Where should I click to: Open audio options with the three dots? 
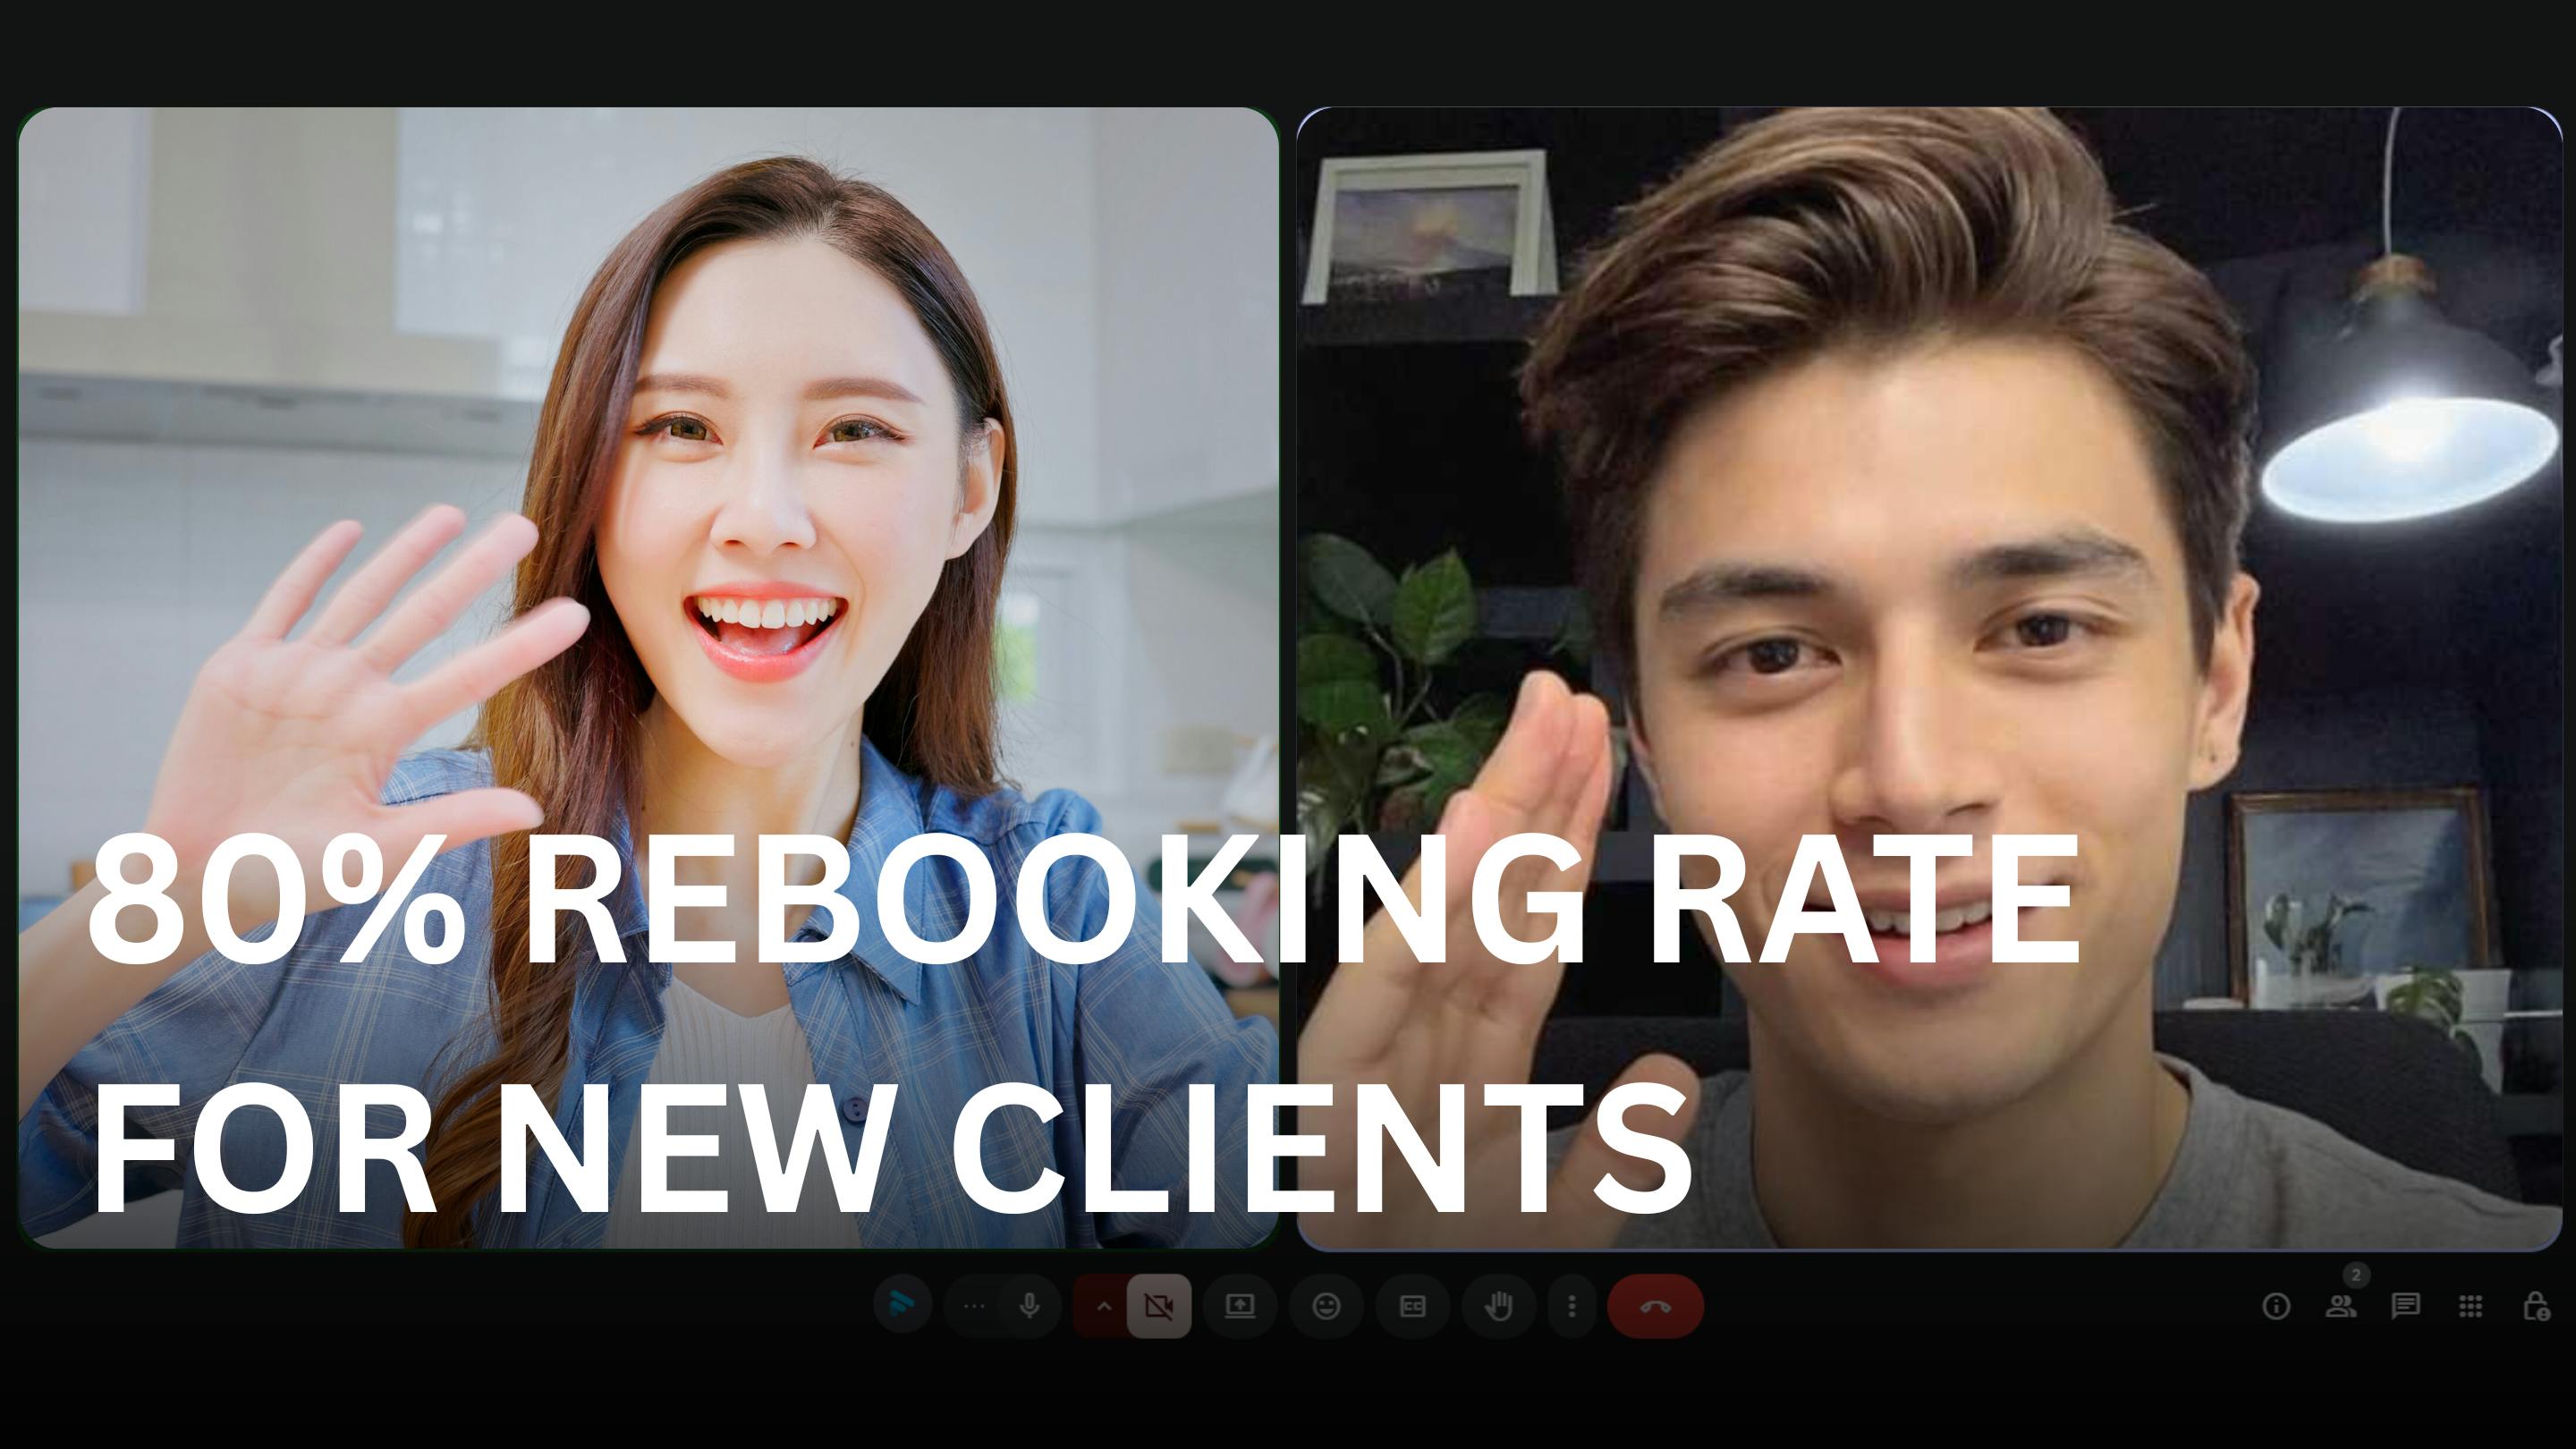(973, 1306)
